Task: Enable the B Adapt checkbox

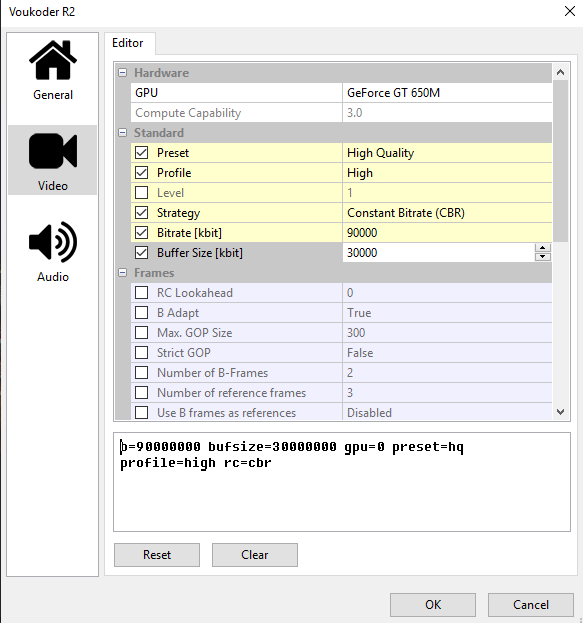Action: point(141,313)
